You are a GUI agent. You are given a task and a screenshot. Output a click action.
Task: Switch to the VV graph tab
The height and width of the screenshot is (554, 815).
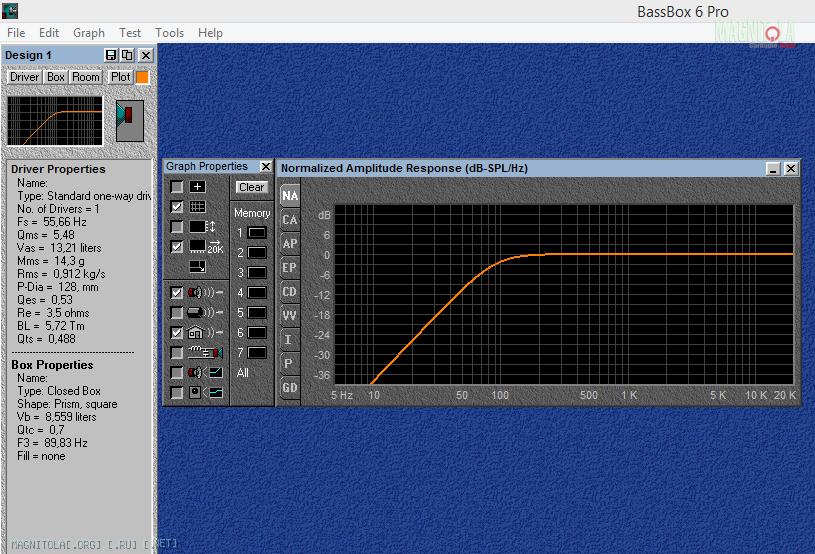290,315
